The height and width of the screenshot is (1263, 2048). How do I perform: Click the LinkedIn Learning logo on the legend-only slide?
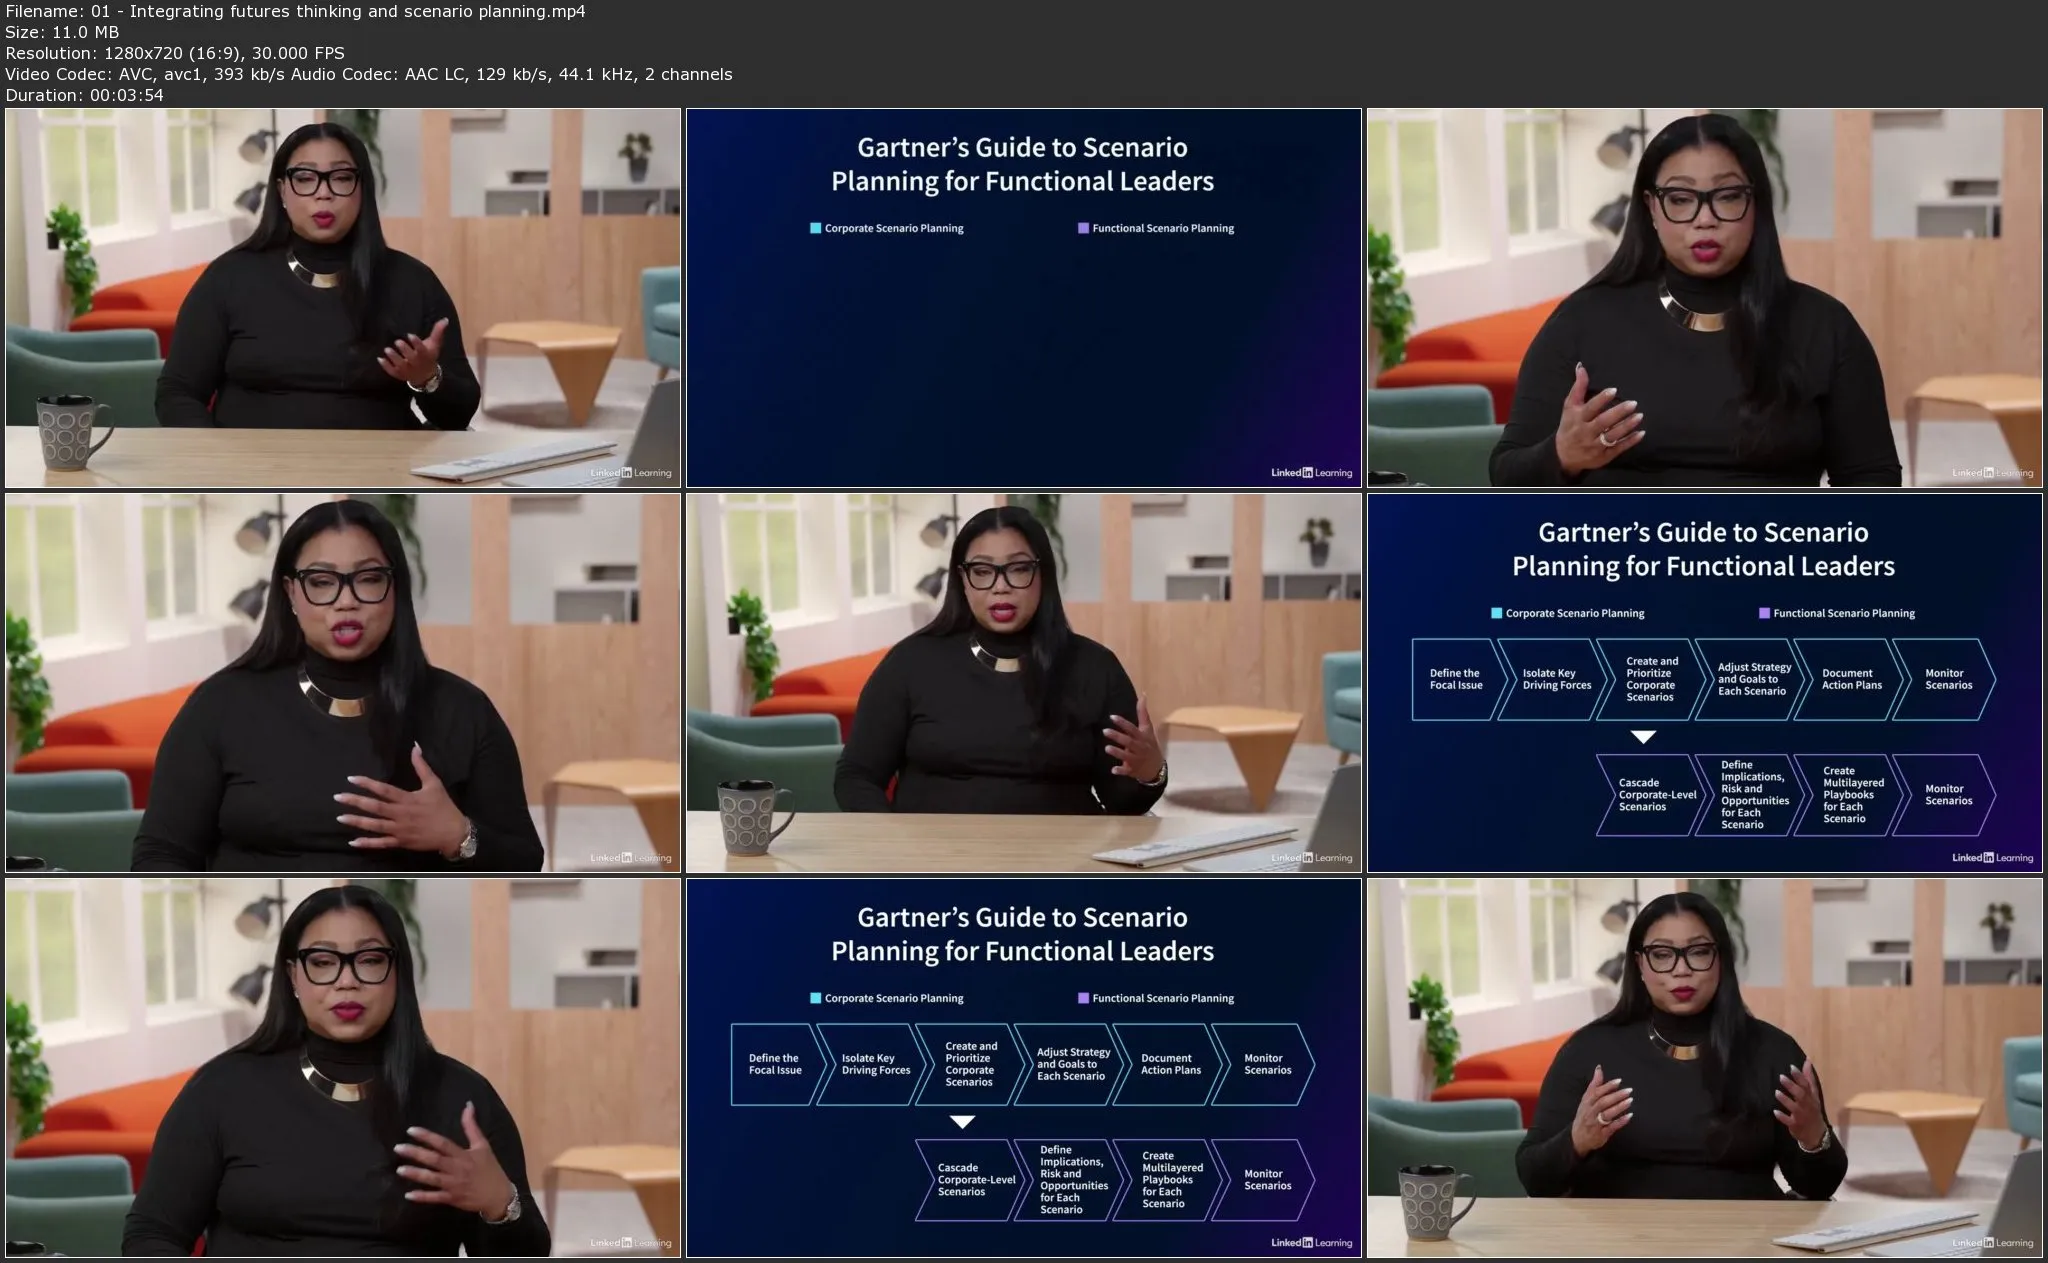click(1311, 473)
